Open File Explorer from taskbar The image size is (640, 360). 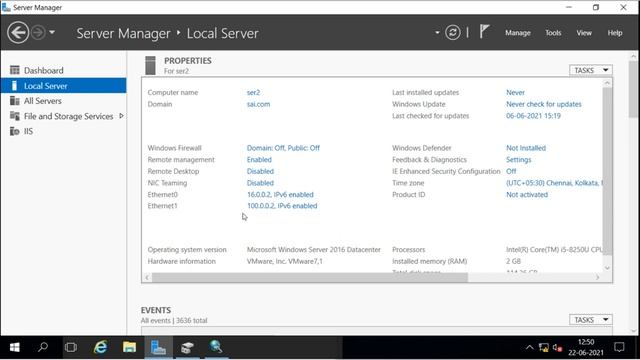click(129, 347)
